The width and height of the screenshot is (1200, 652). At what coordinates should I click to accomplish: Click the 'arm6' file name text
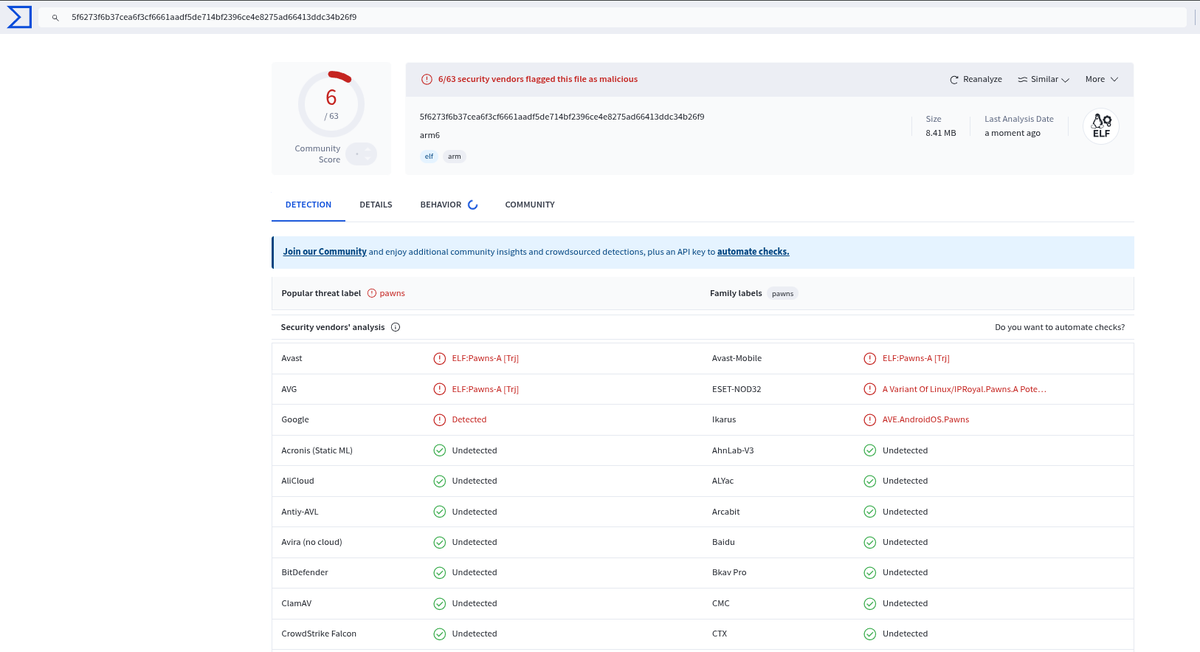(x=430, y=135)
